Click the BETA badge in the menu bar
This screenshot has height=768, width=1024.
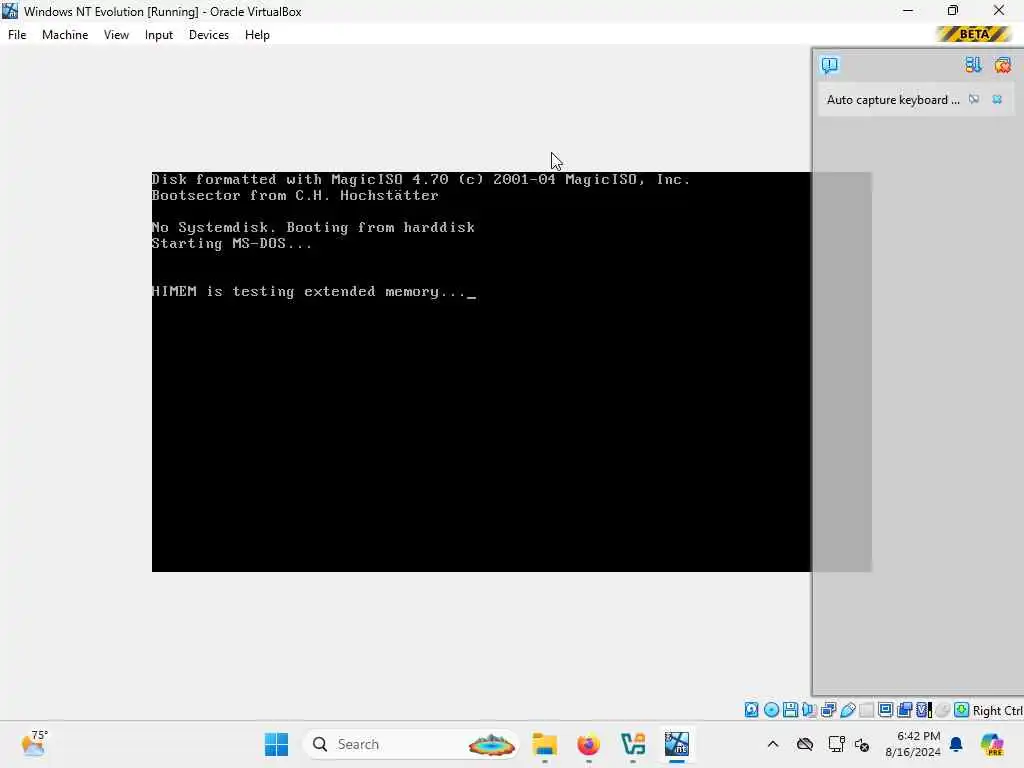click(x=974, y=34)
